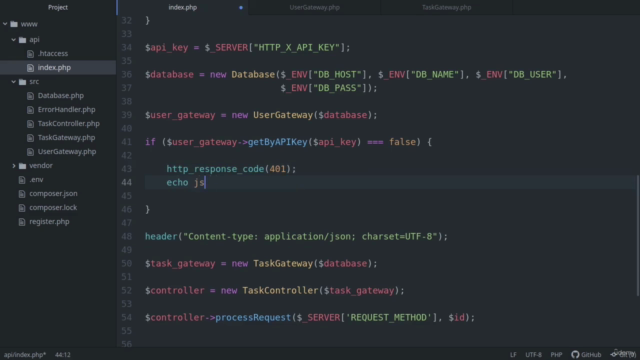640x360 pixels.
Task: Select the www root folder label
Action: point(29,24)
